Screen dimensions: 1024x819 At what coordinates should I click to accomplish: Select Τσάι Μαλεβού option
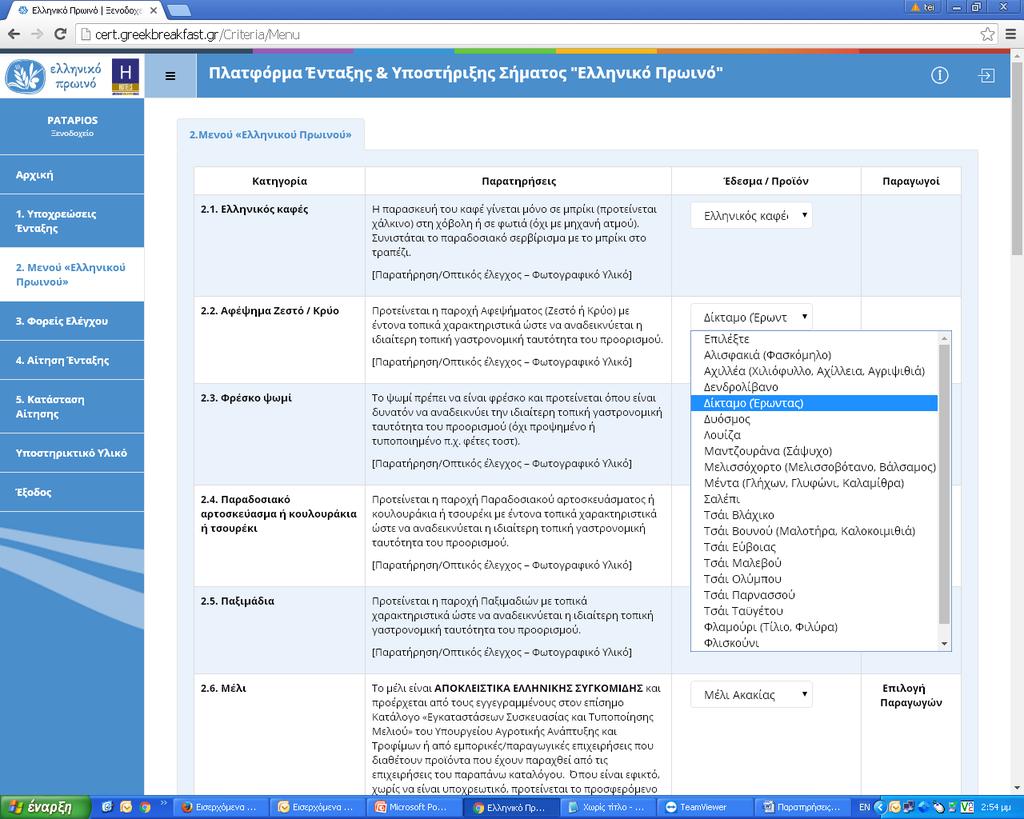point(814,563)
